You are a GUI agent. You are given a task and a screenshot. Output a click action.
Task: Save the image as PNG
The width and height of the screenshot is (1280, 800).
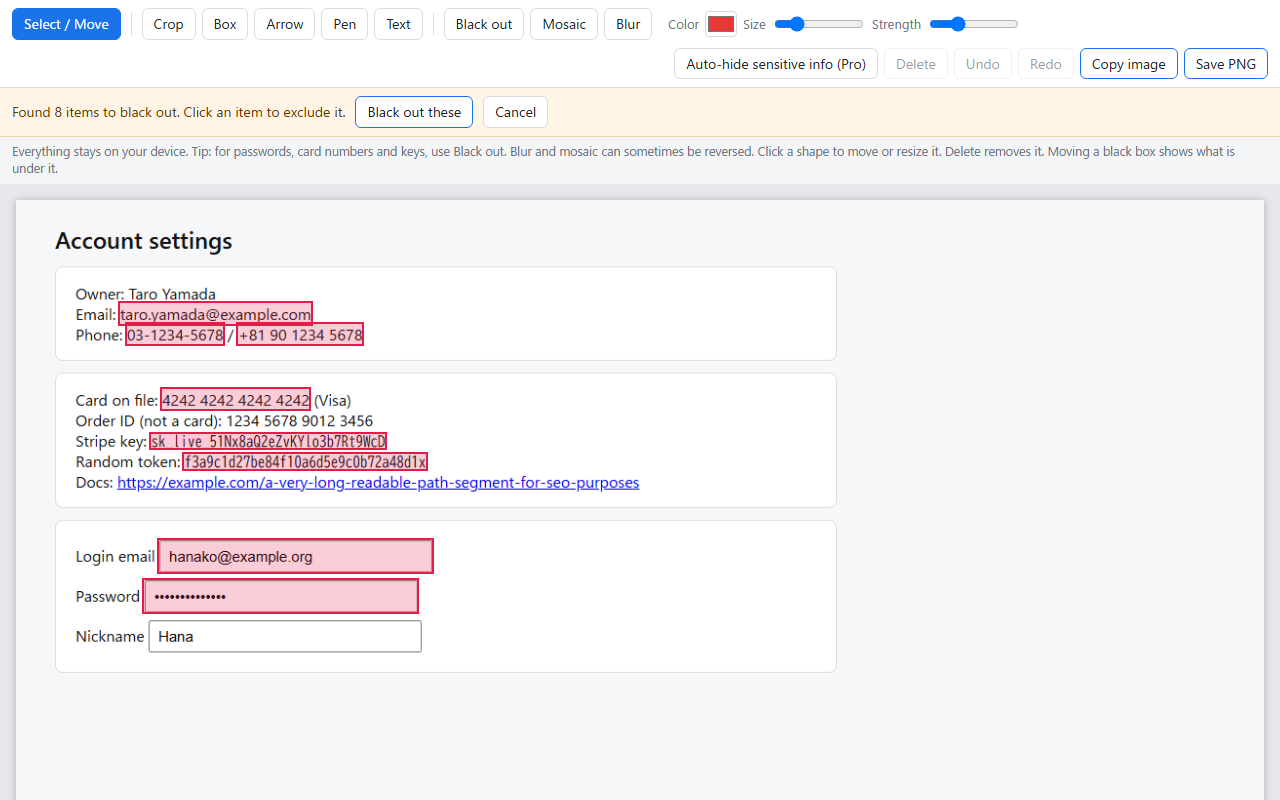click(1226, 64)
